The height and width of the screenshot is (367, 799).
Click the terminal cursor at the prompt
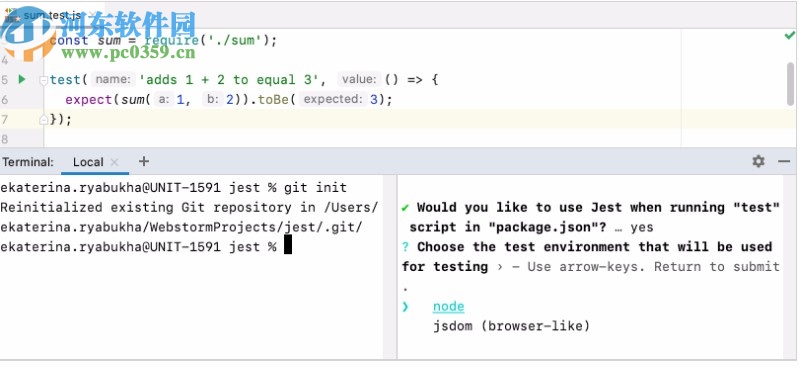pos(288,244)
